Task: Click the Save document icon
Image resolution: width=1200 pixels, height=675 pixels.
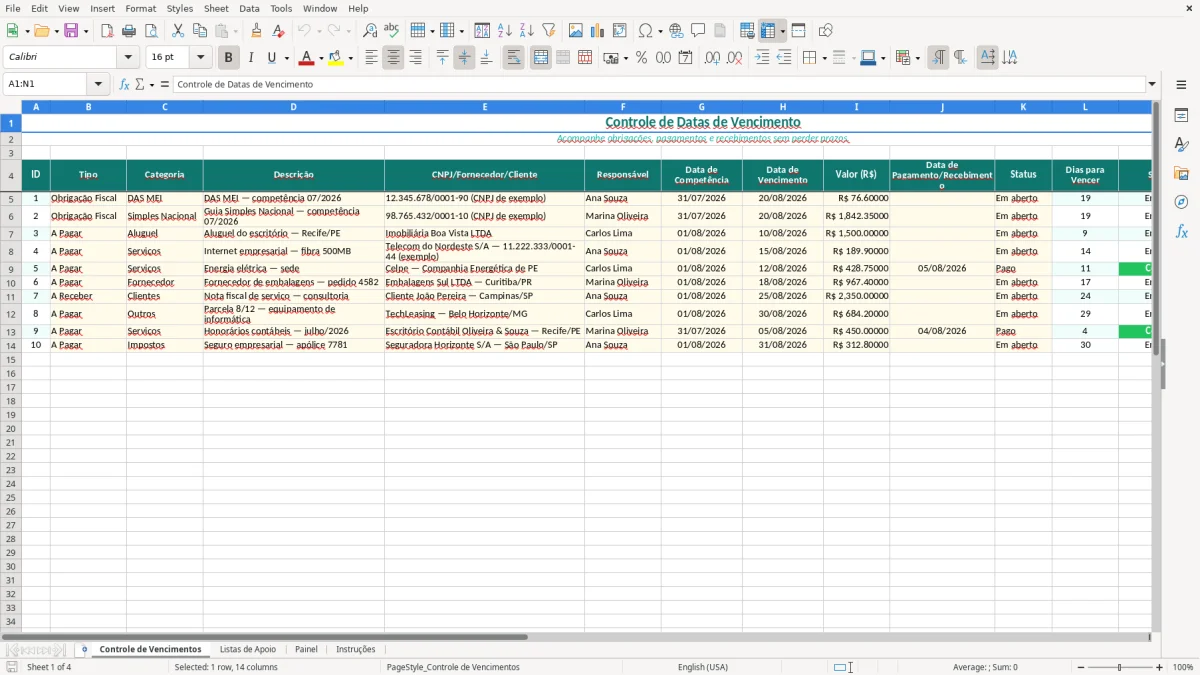Action: (70, 31)
